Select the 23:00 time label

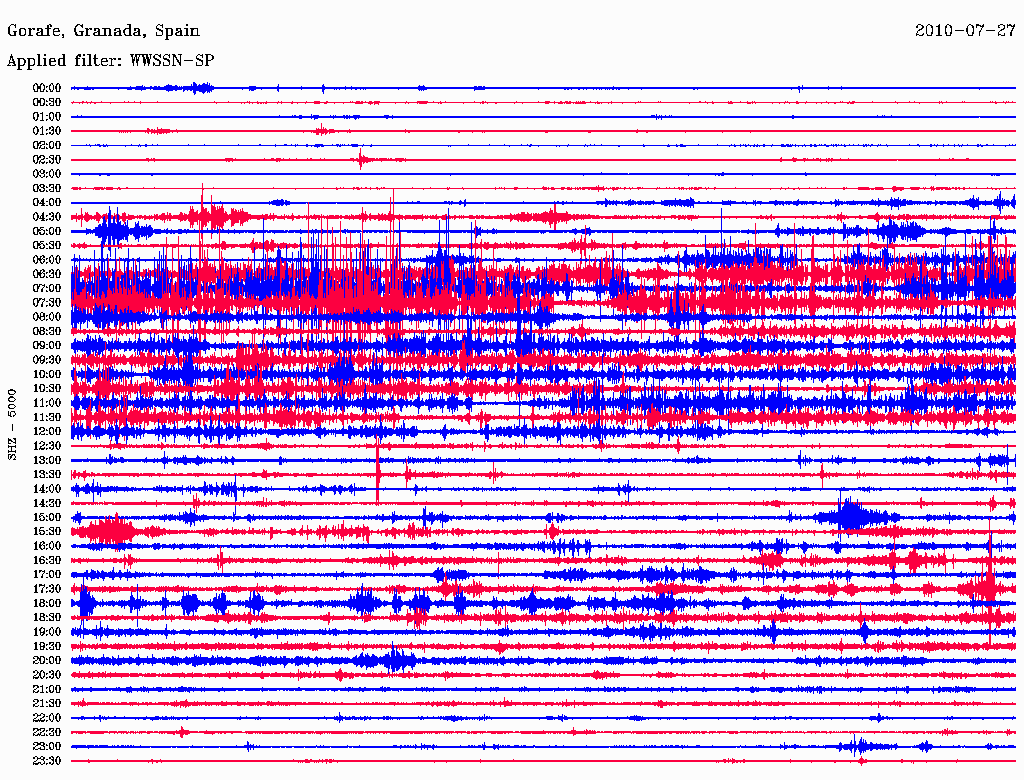point(46,747)
